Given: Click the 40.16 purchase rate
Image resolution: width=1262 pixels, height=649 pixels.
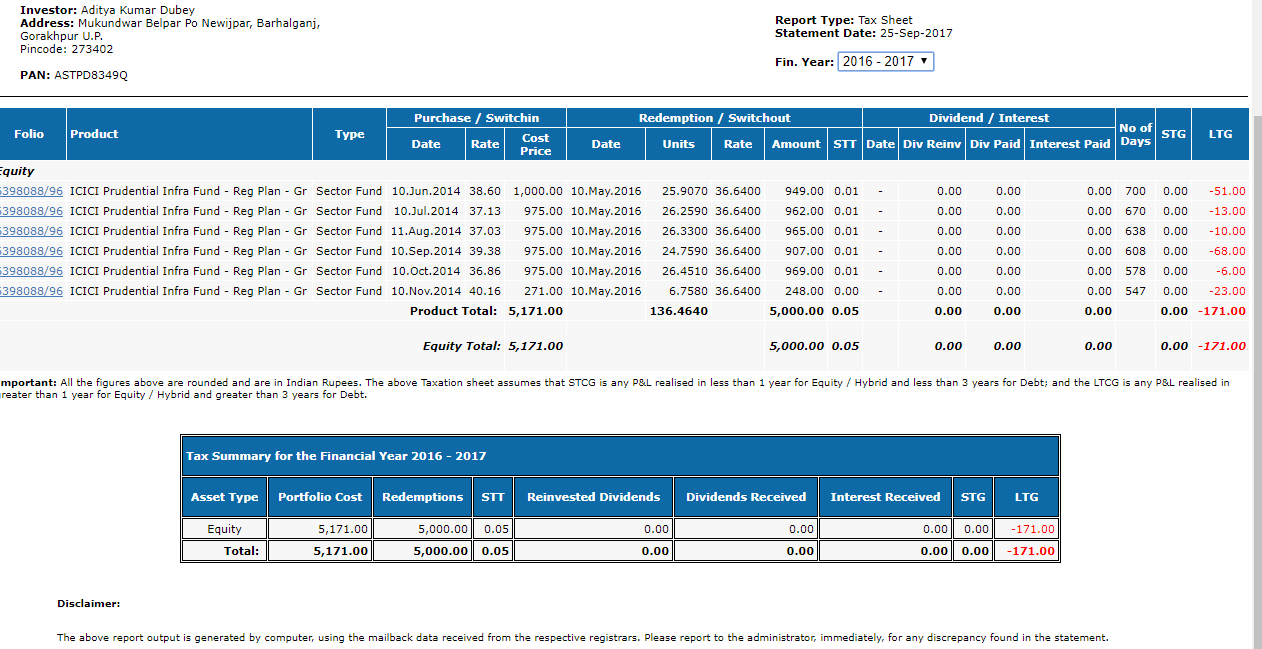Looking at the screenshot, I should (485, 291).
